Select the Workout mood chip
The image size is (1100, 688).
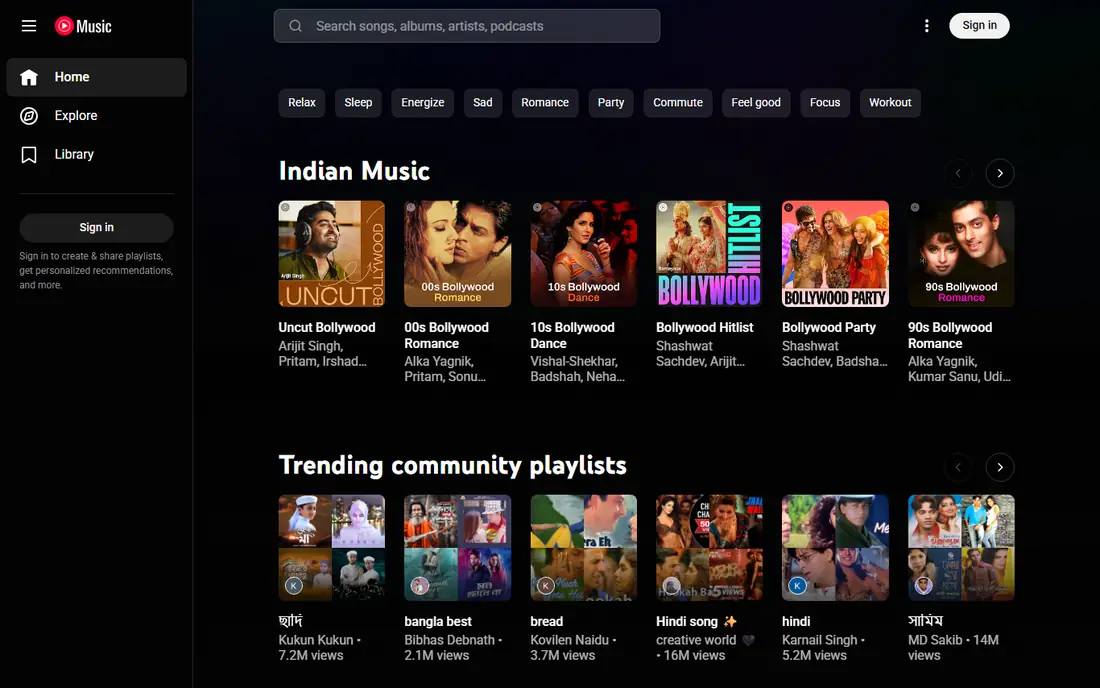(x=890, y=102)
